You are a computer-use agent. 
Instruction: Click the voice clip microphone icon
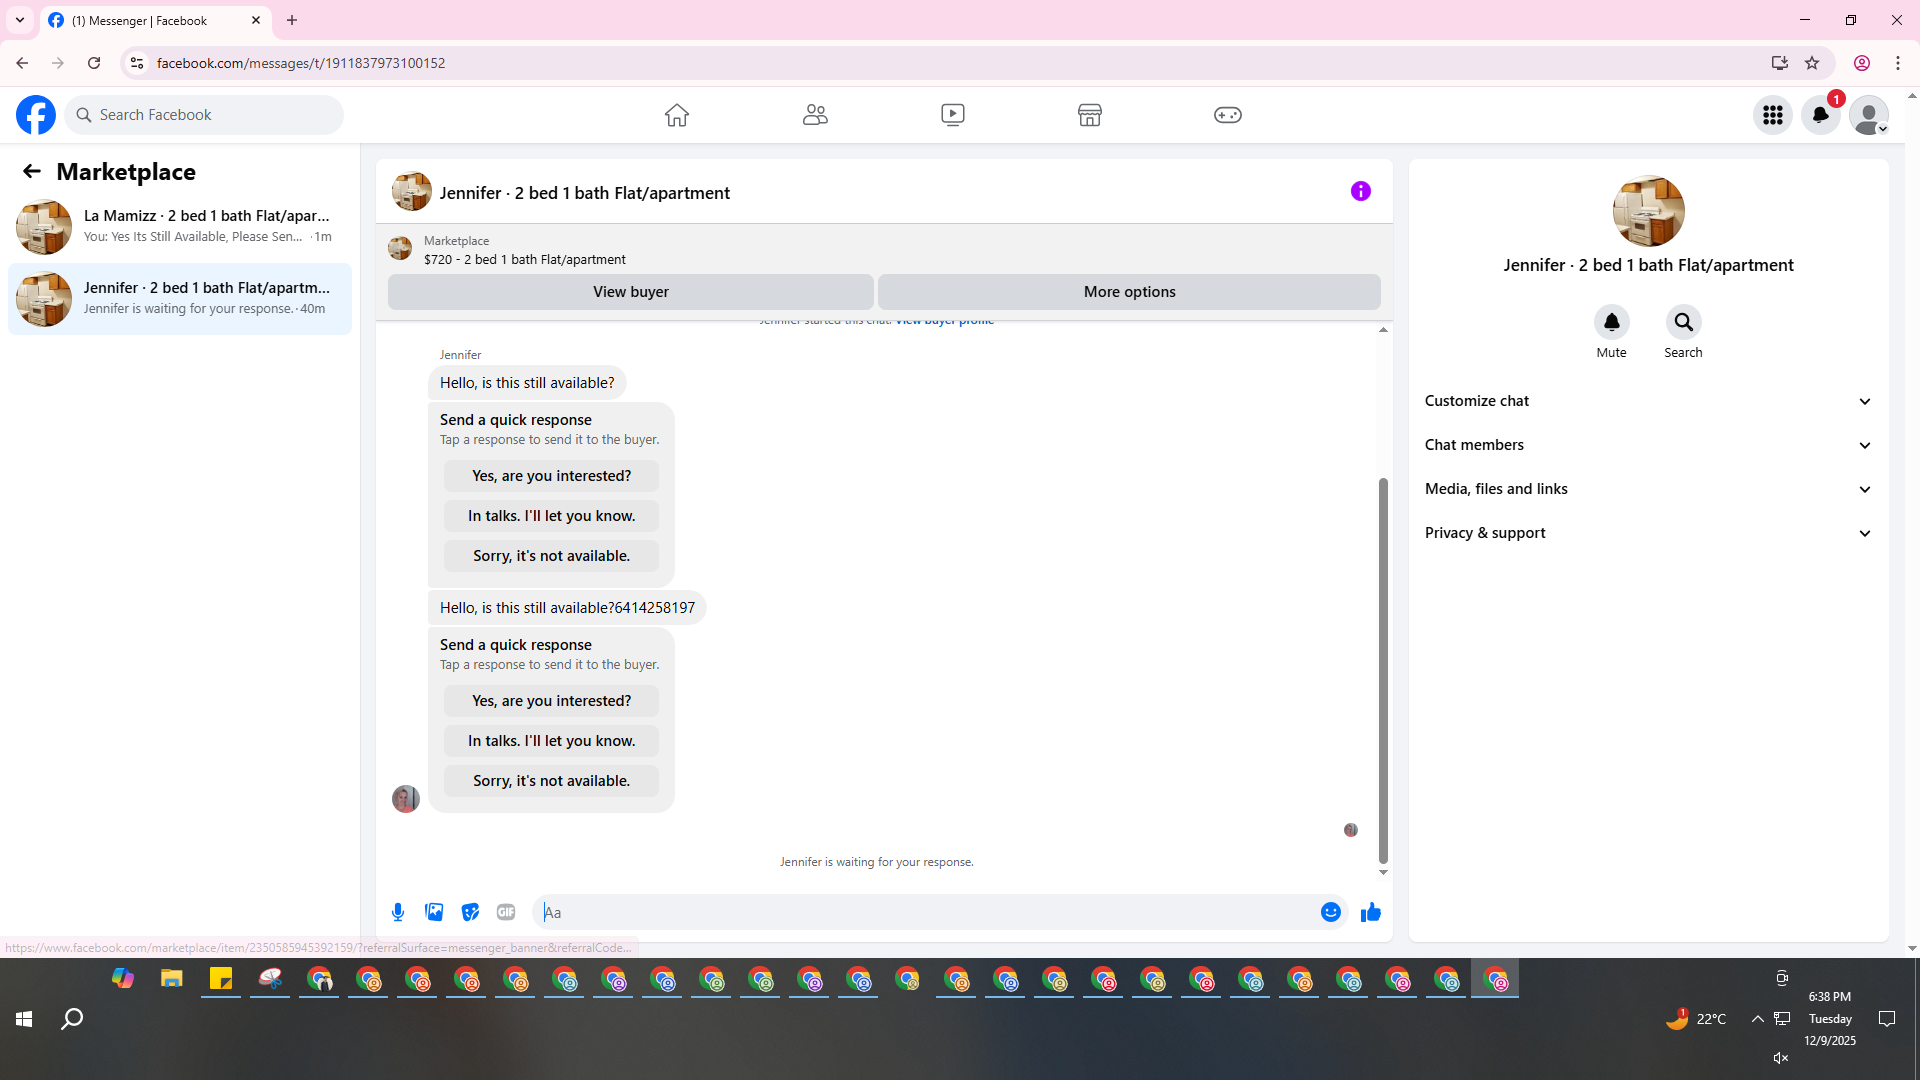coord(398,912)
